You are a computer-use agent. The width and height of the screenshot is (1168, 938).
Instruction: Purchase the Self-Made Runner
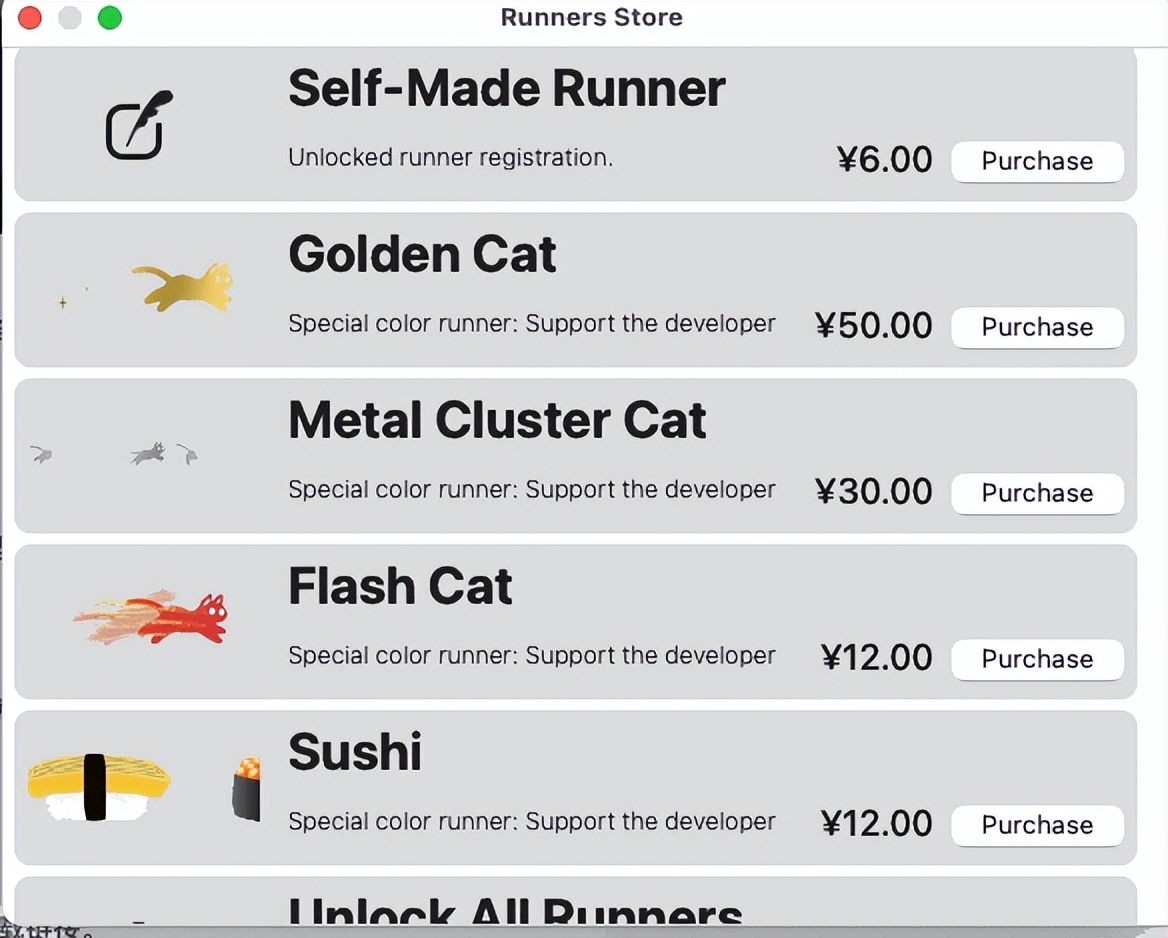click(x=1036, y=162)
